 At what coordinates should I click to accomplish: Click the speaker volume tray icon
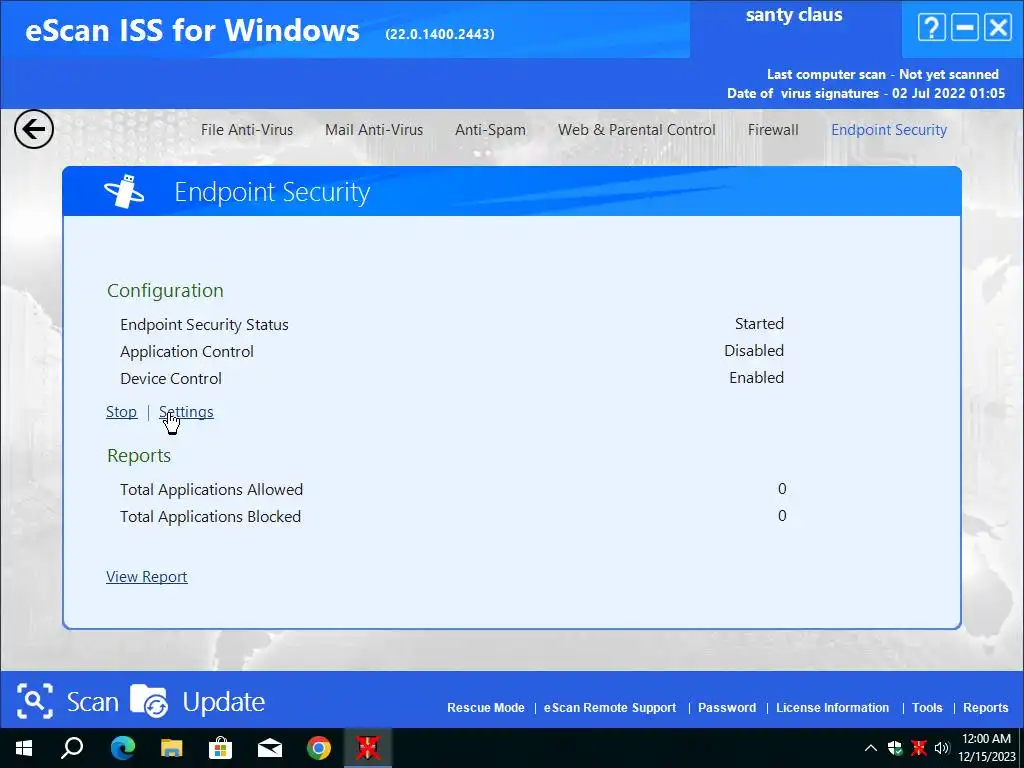[x=942, y=748]
